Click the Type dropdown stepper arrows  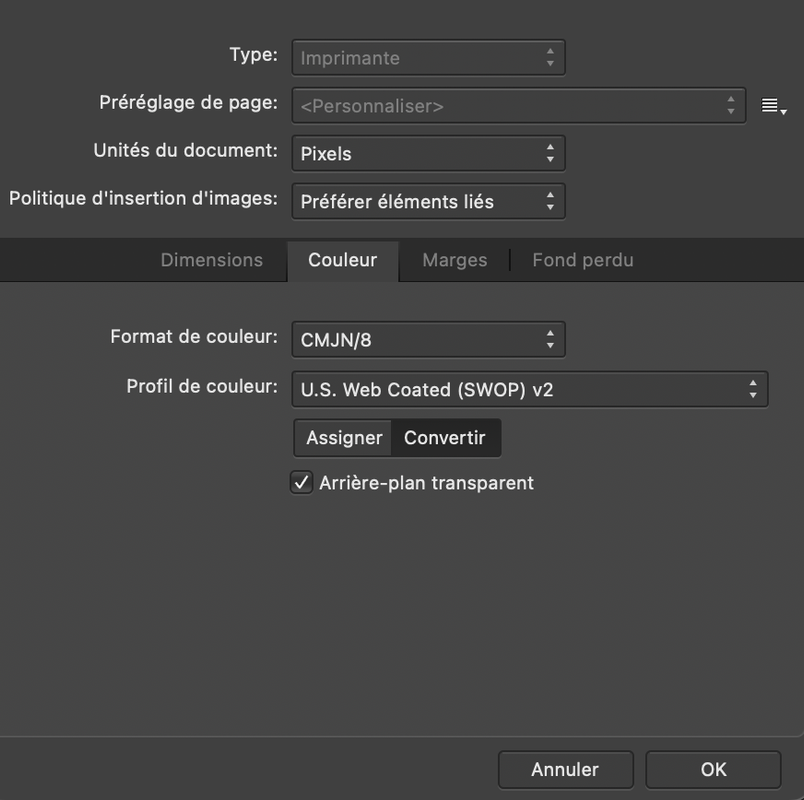coord(550,57)
